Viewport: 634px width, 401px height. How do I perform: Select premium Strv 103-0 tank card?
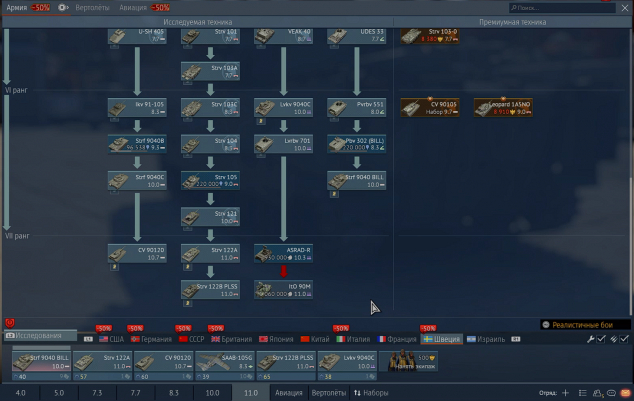(430, 36)
